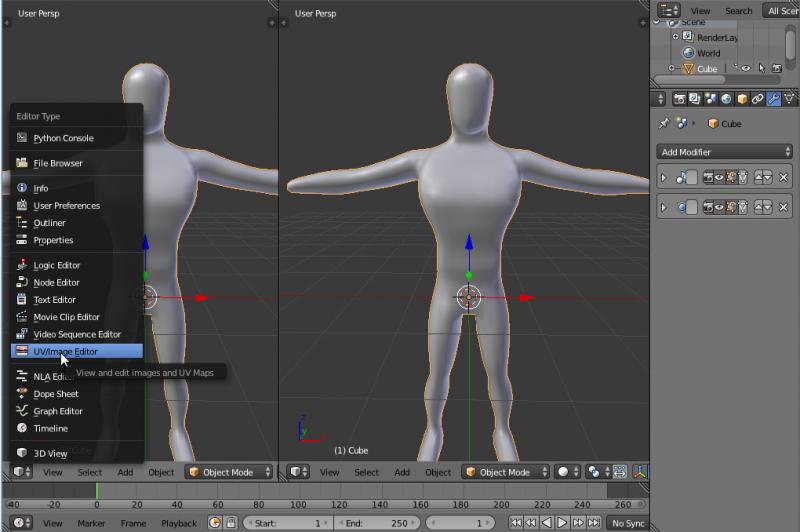Click the No Sync button
Image resolution: width=800 pixels, height=532 pixels.
point(628,523)
